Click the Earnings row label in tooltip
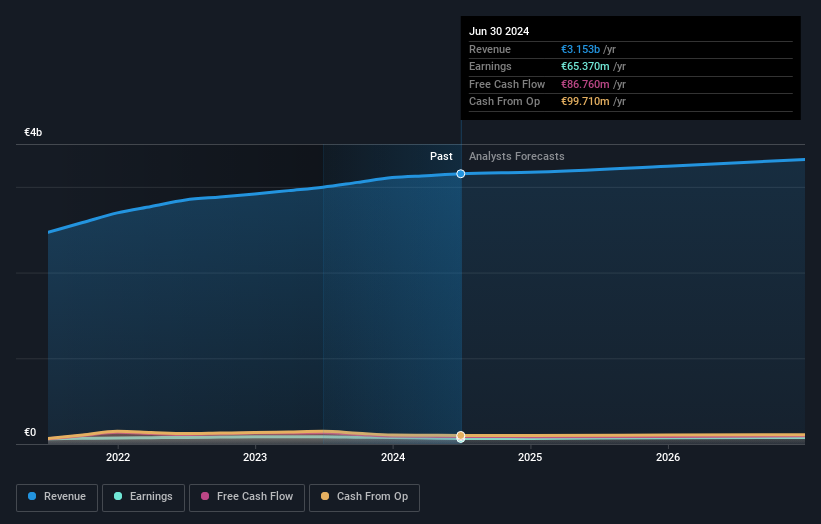 [490, 66]
